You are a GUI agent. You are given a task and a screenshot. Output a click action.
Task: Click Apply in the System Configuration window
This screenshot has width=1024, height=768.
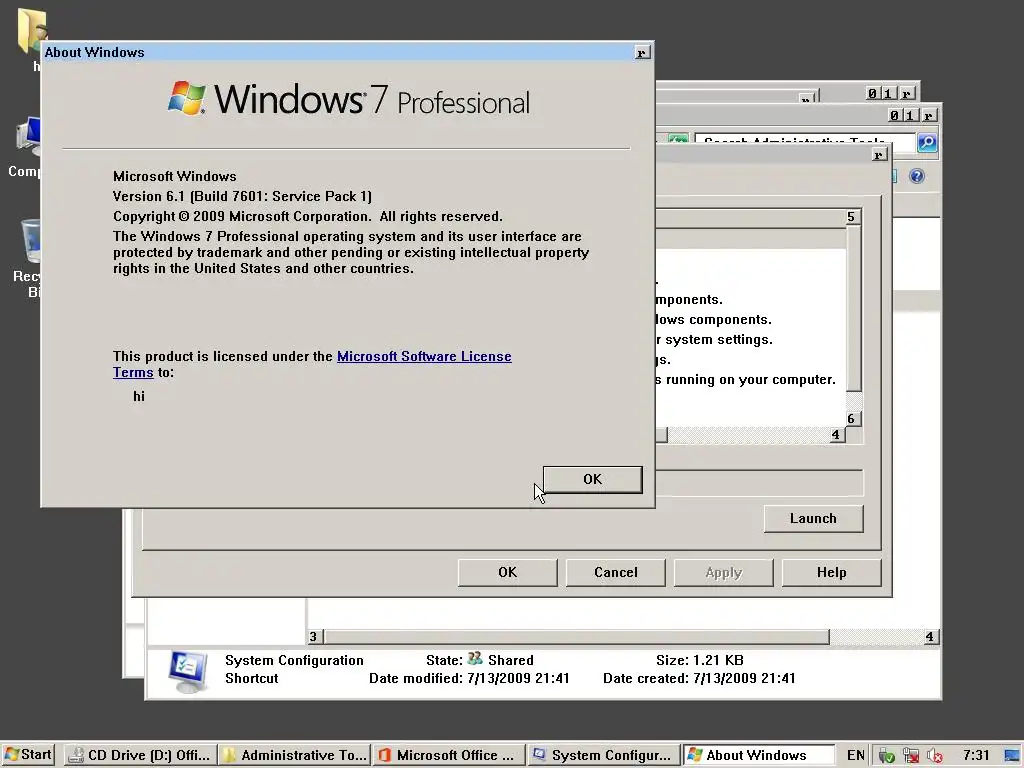[724, 573]
